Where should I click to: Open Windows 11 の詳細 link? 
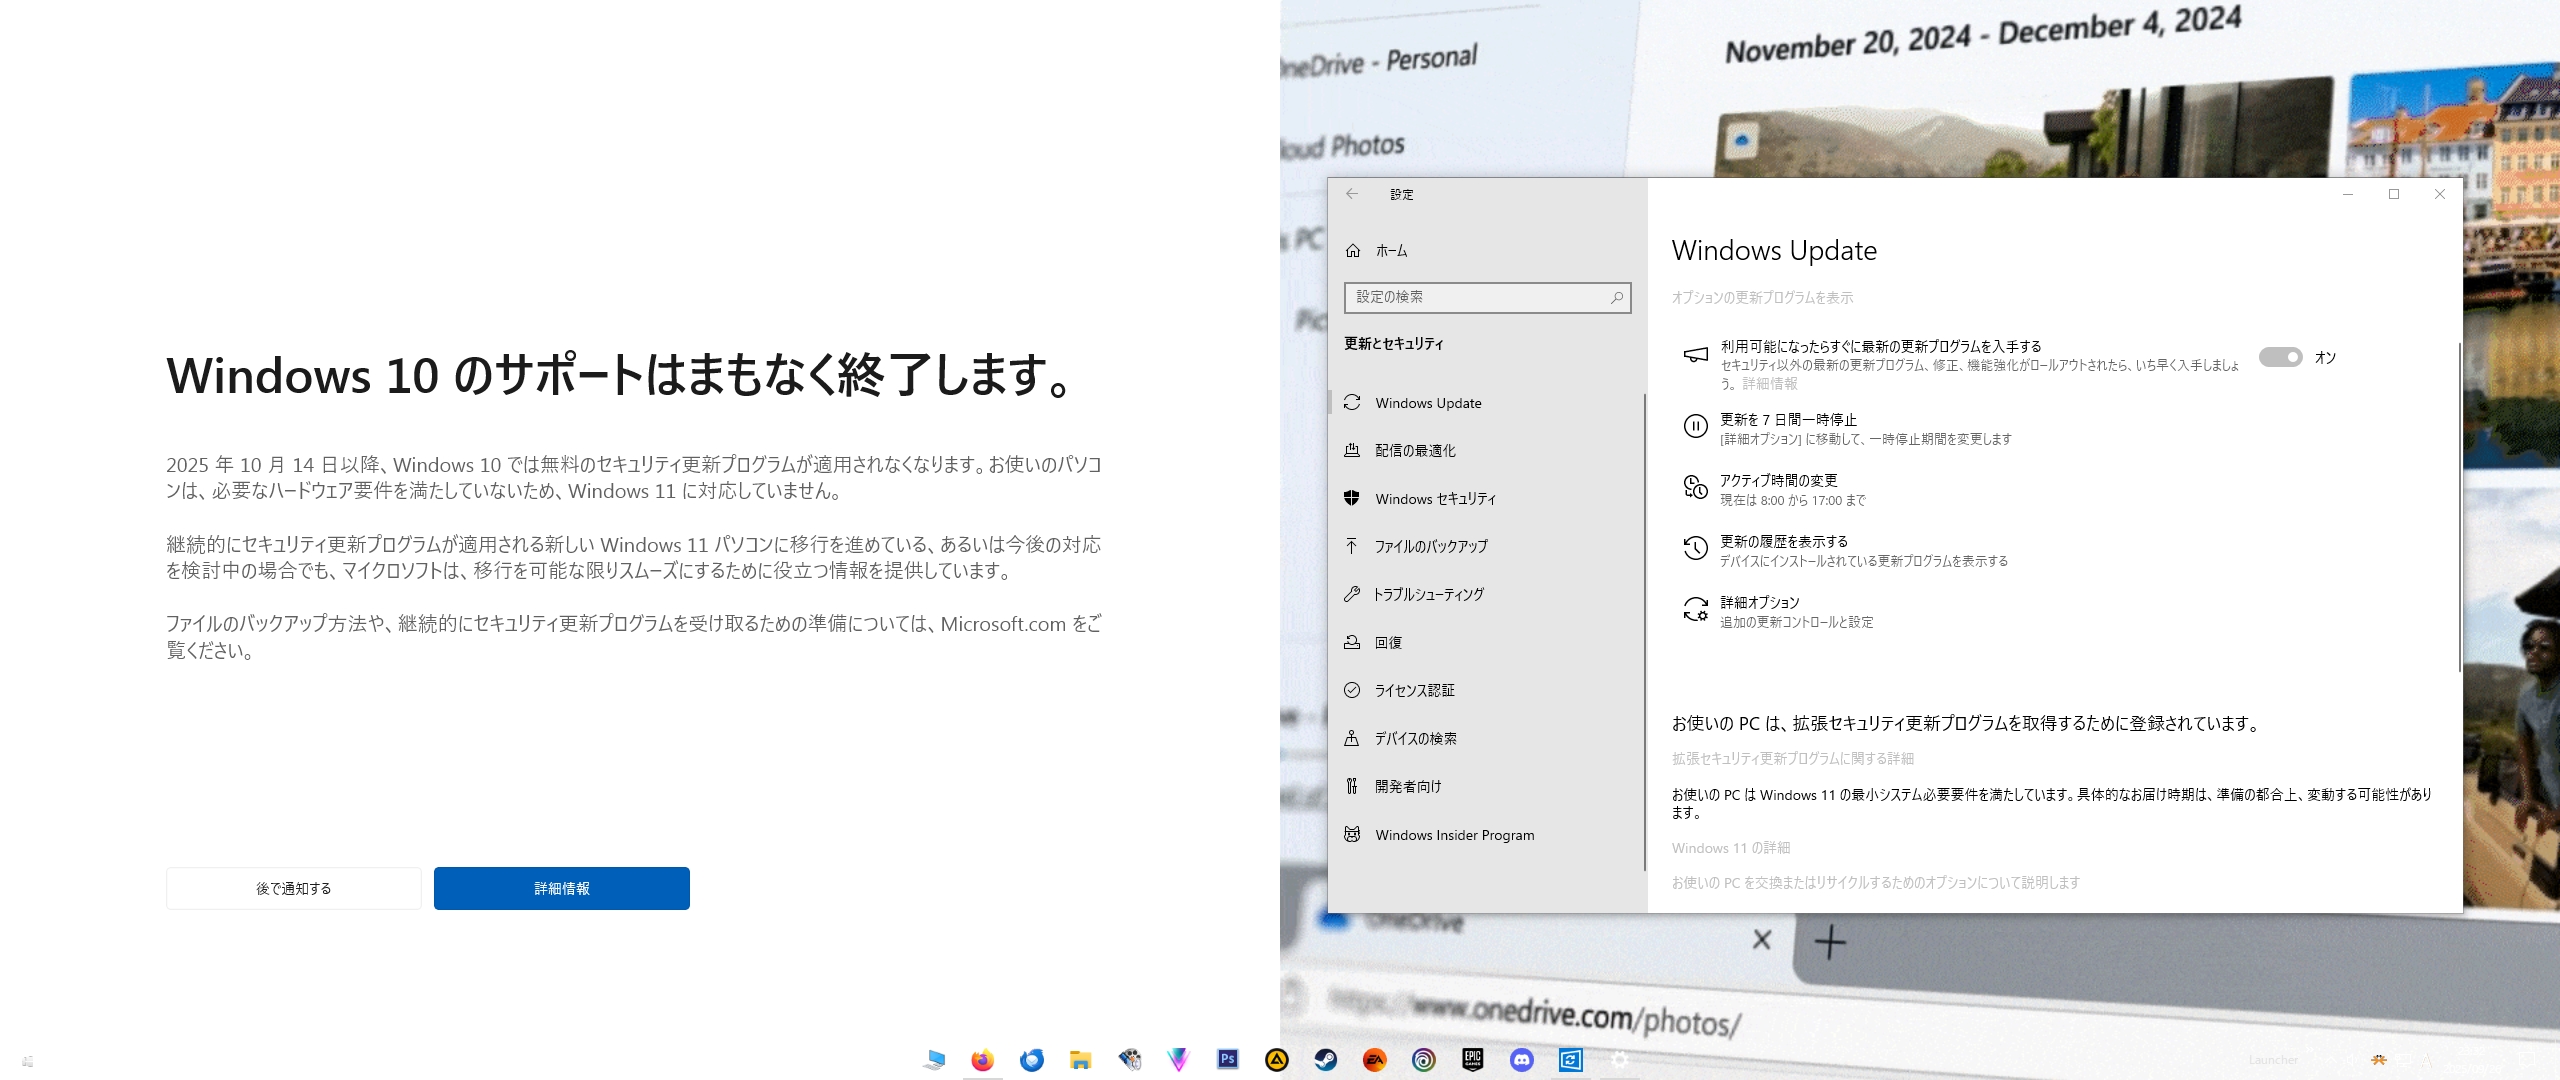[x=1730, y=848]
